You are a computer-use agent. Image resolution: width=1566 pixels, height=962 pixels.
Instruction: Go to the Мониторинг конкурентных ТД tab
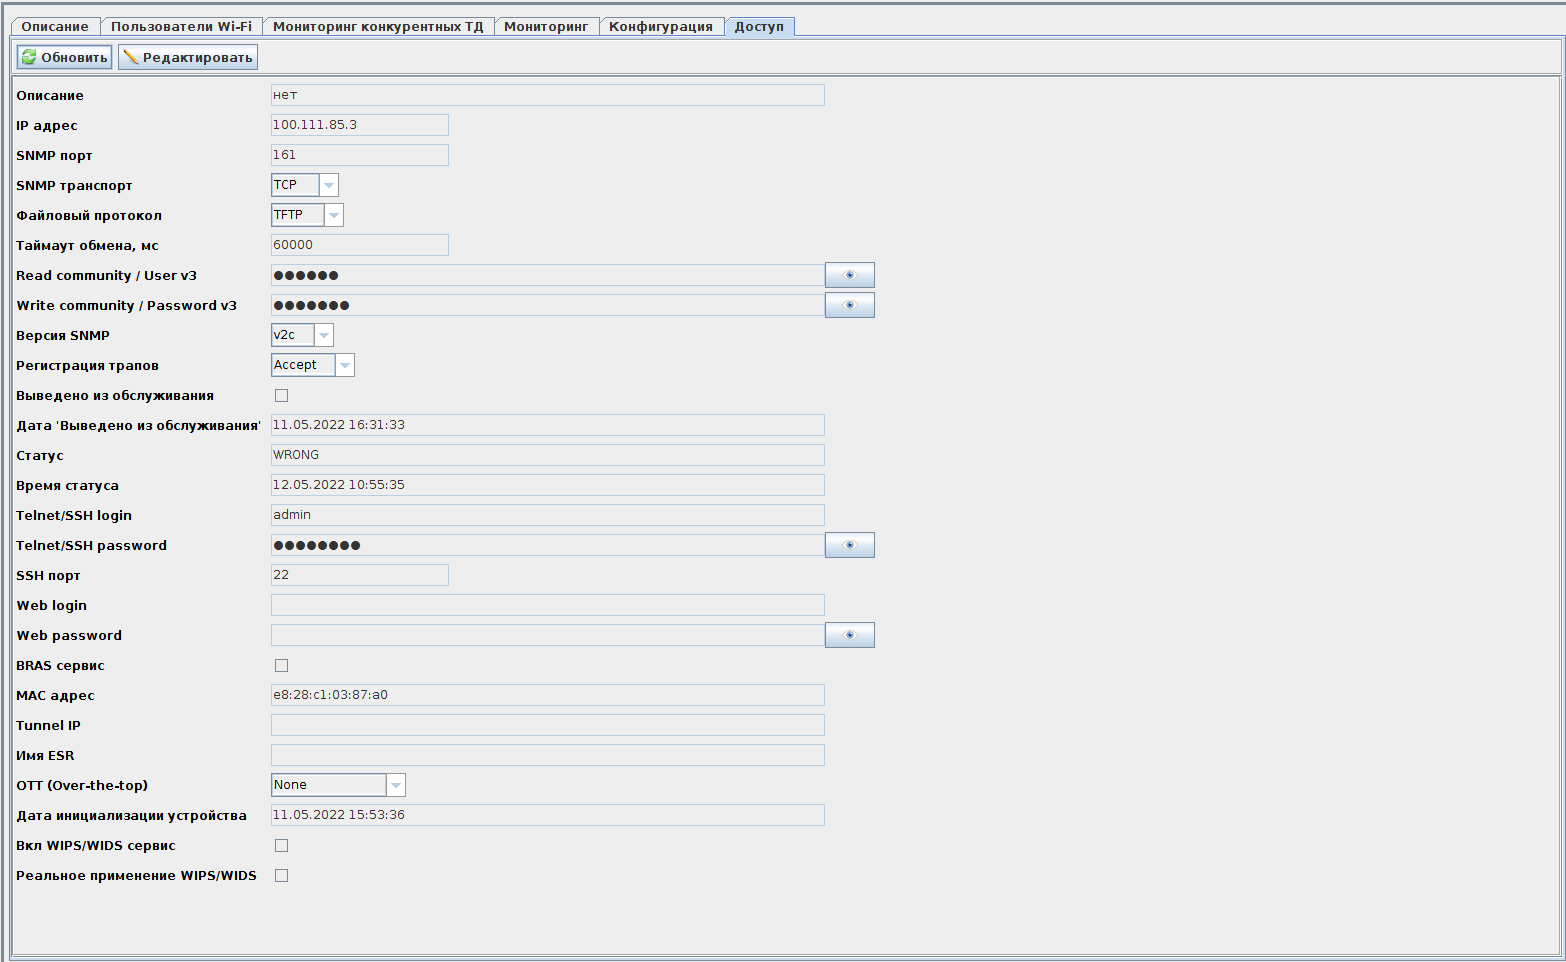pos(378,27)
